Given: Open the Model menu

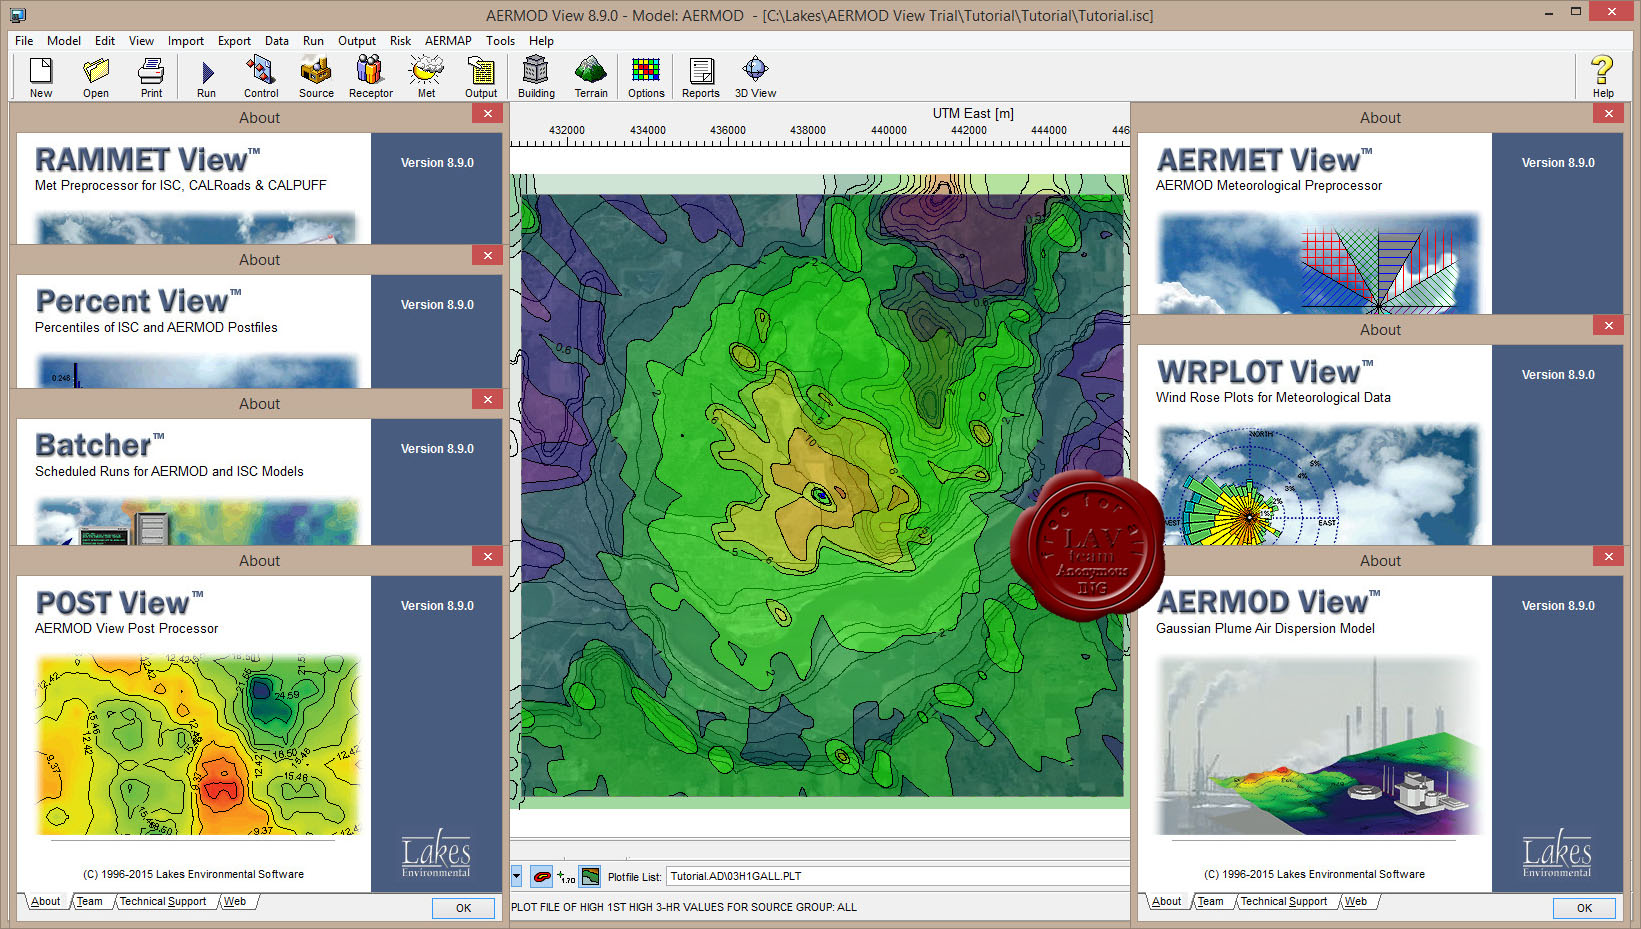Looking at the screenshot, I should [x=64, y=41].
